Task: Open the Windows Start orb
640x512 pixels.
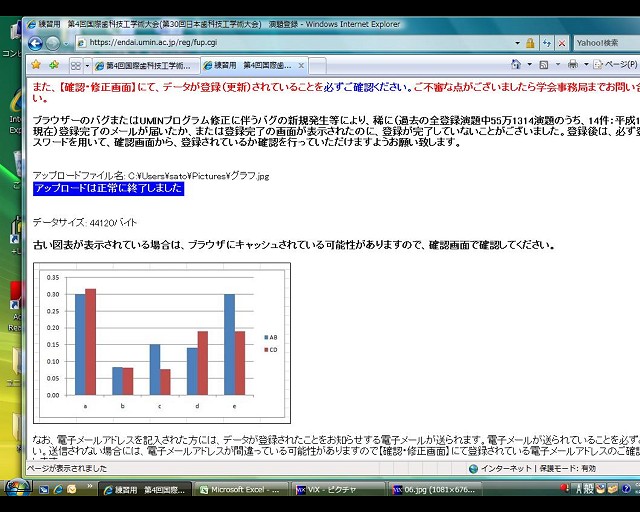Action: click(x=17, y=488)
